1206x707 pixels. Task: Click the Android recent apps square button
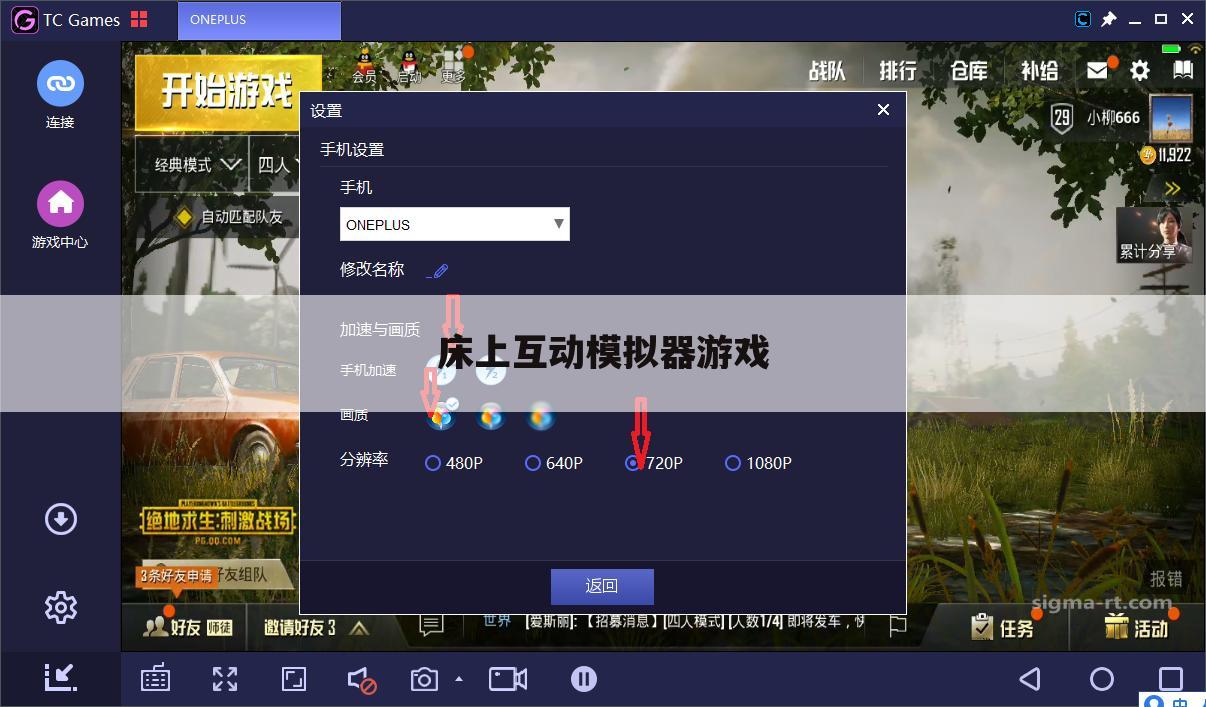point(1171,679)
